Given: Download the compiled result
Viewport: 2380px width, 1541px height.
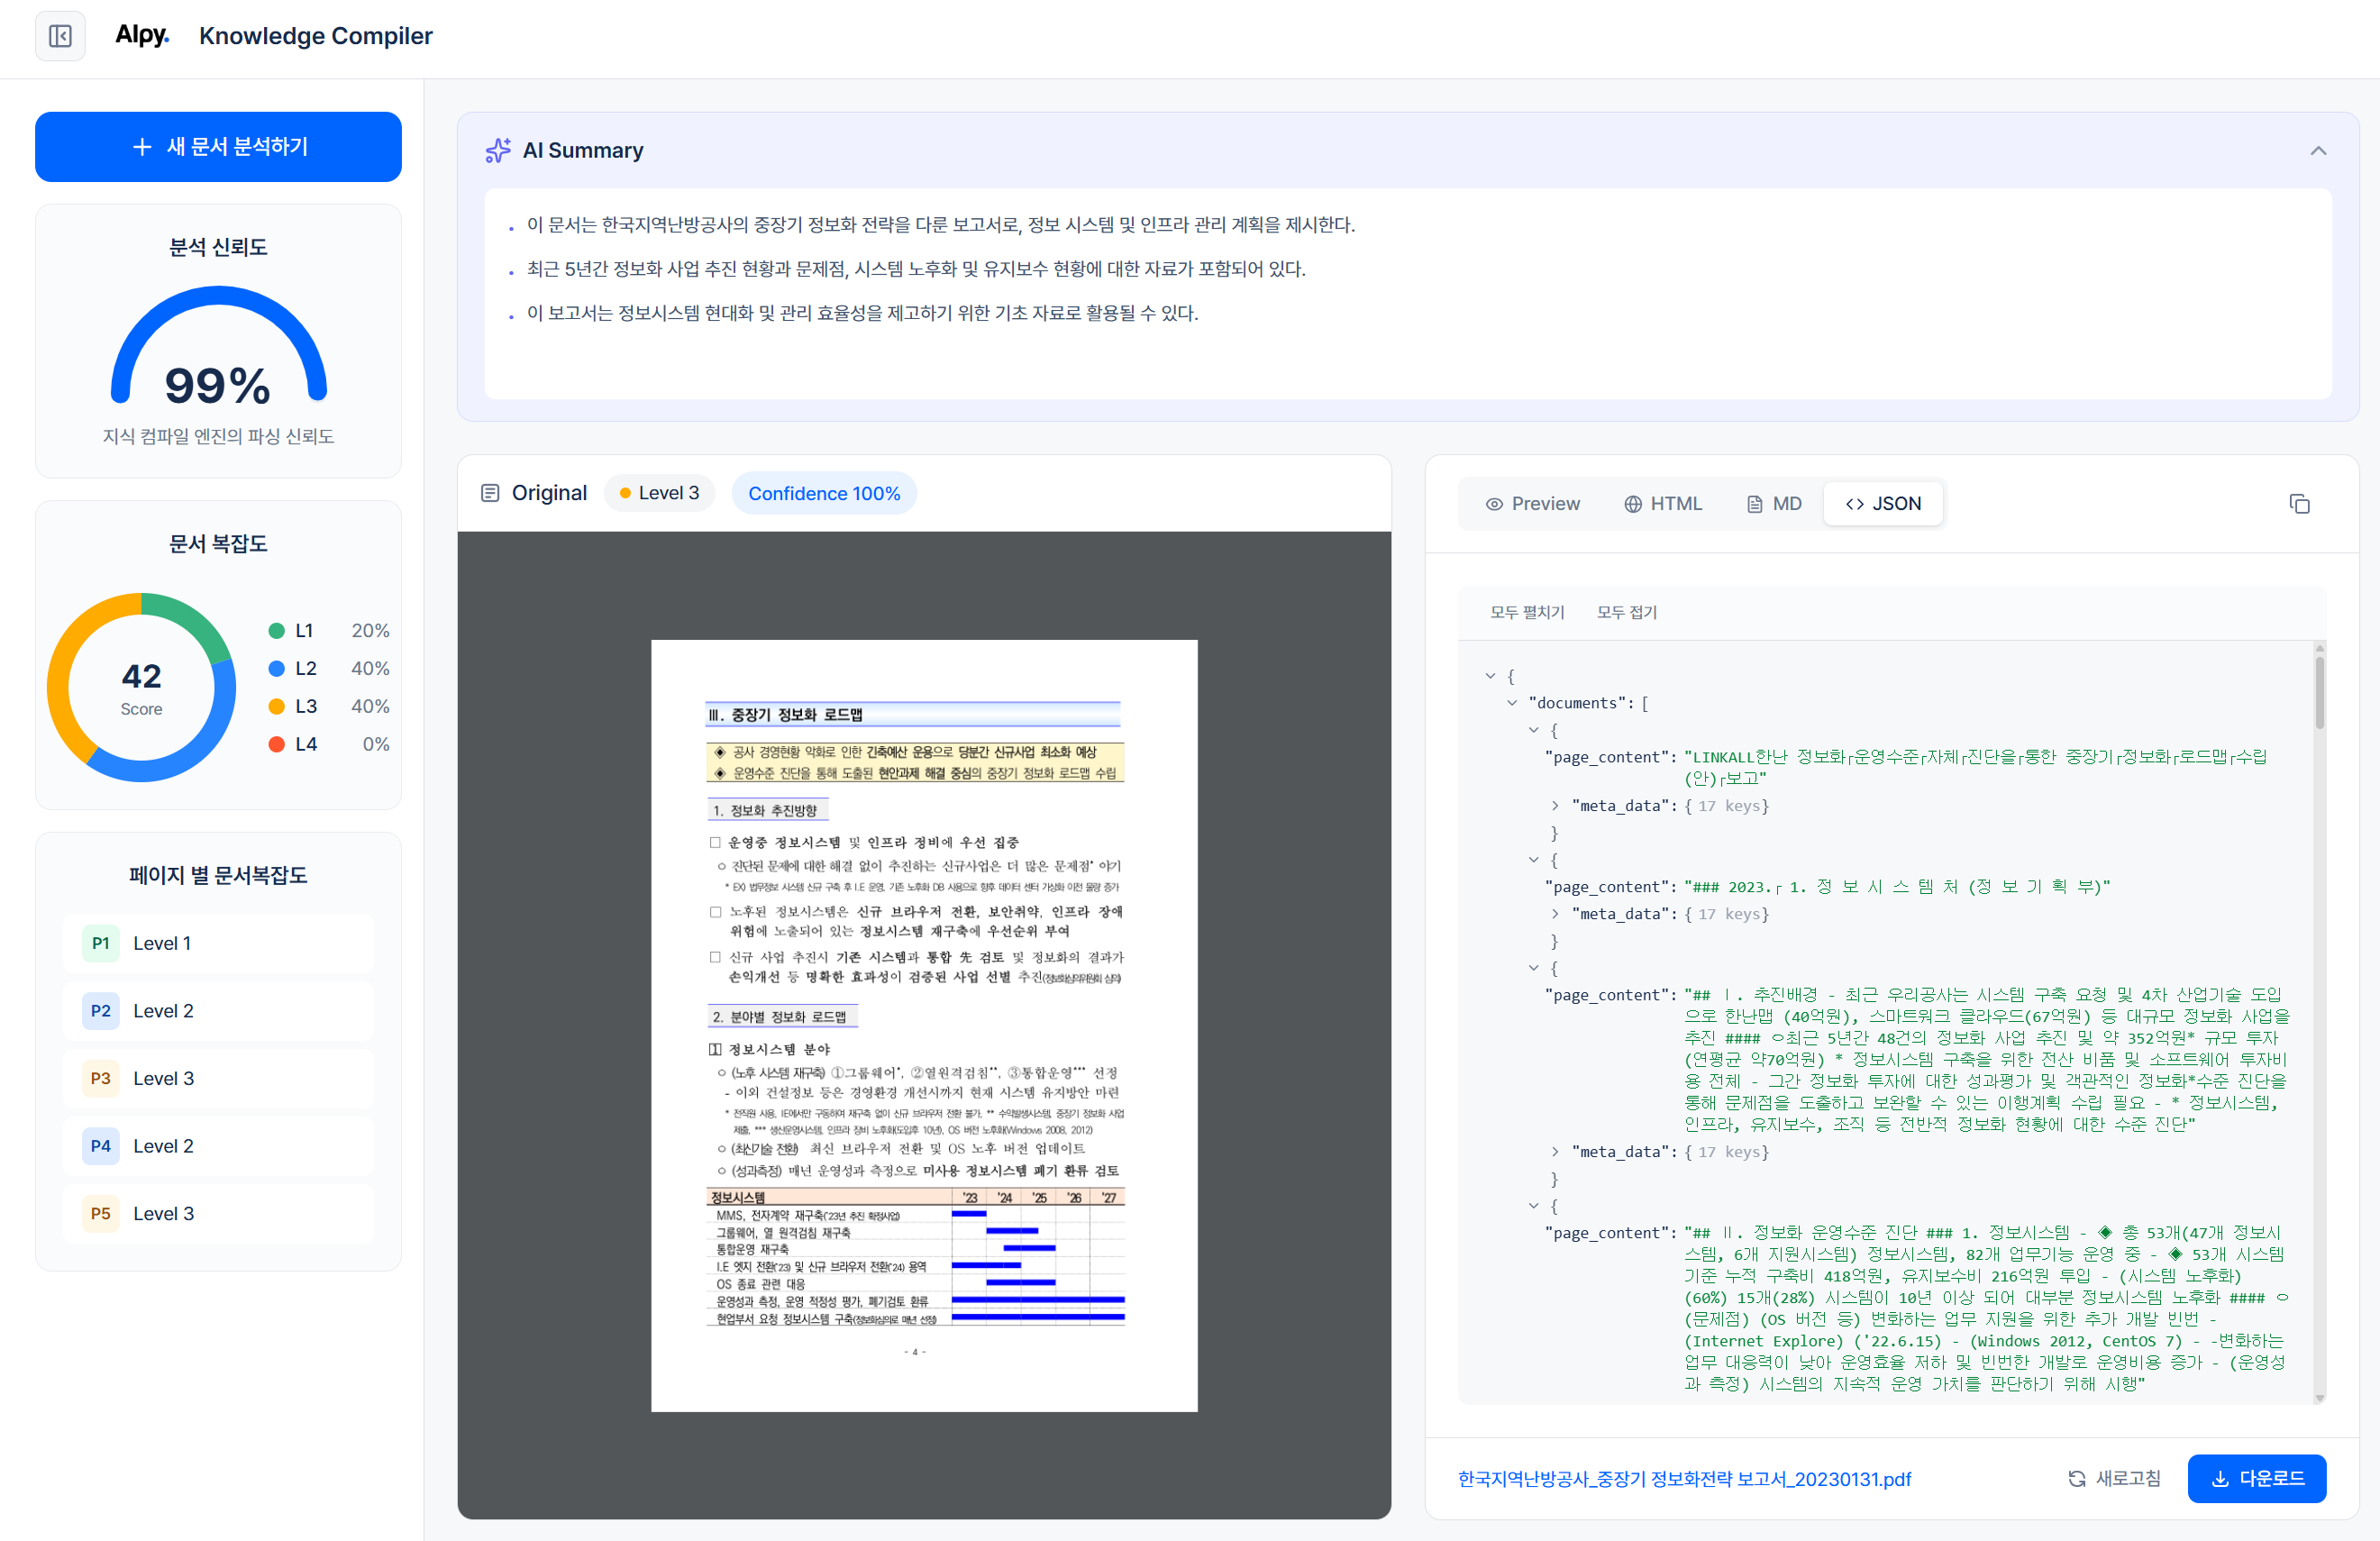Looking at the screenshot, I should 2257,1478.
